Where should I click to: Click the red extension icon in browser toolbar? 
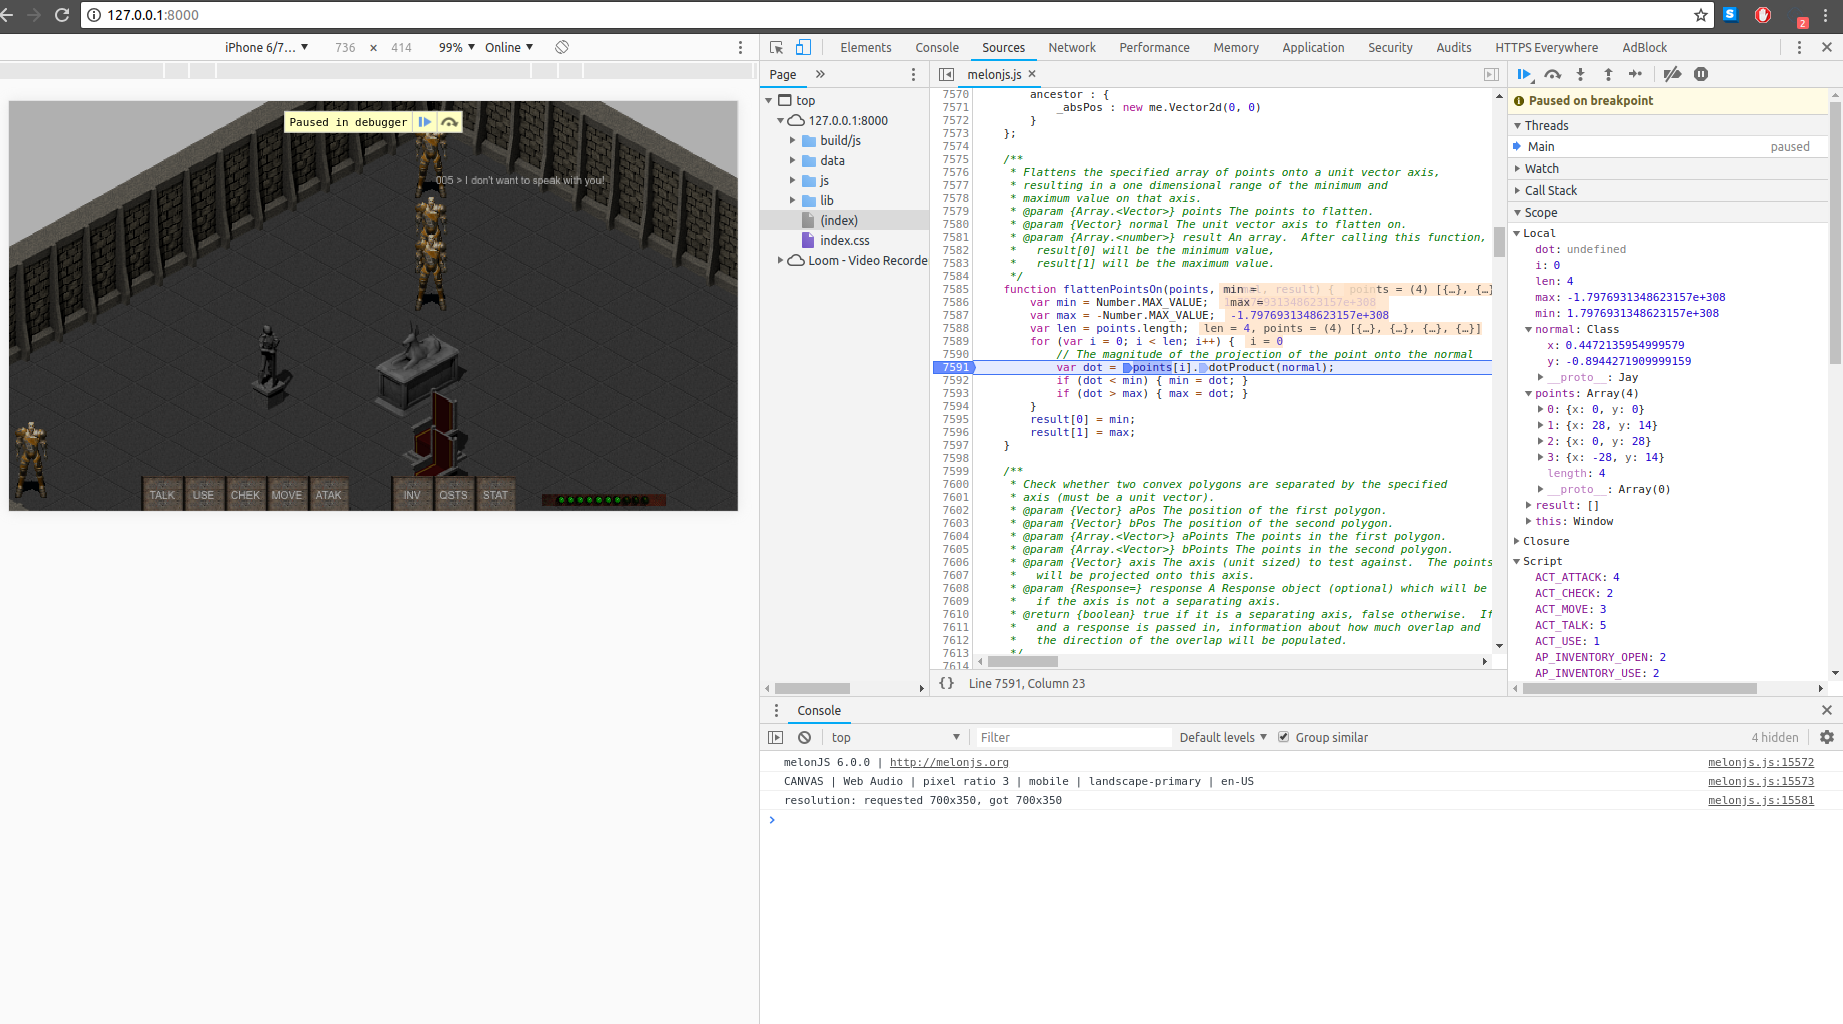1763,15
